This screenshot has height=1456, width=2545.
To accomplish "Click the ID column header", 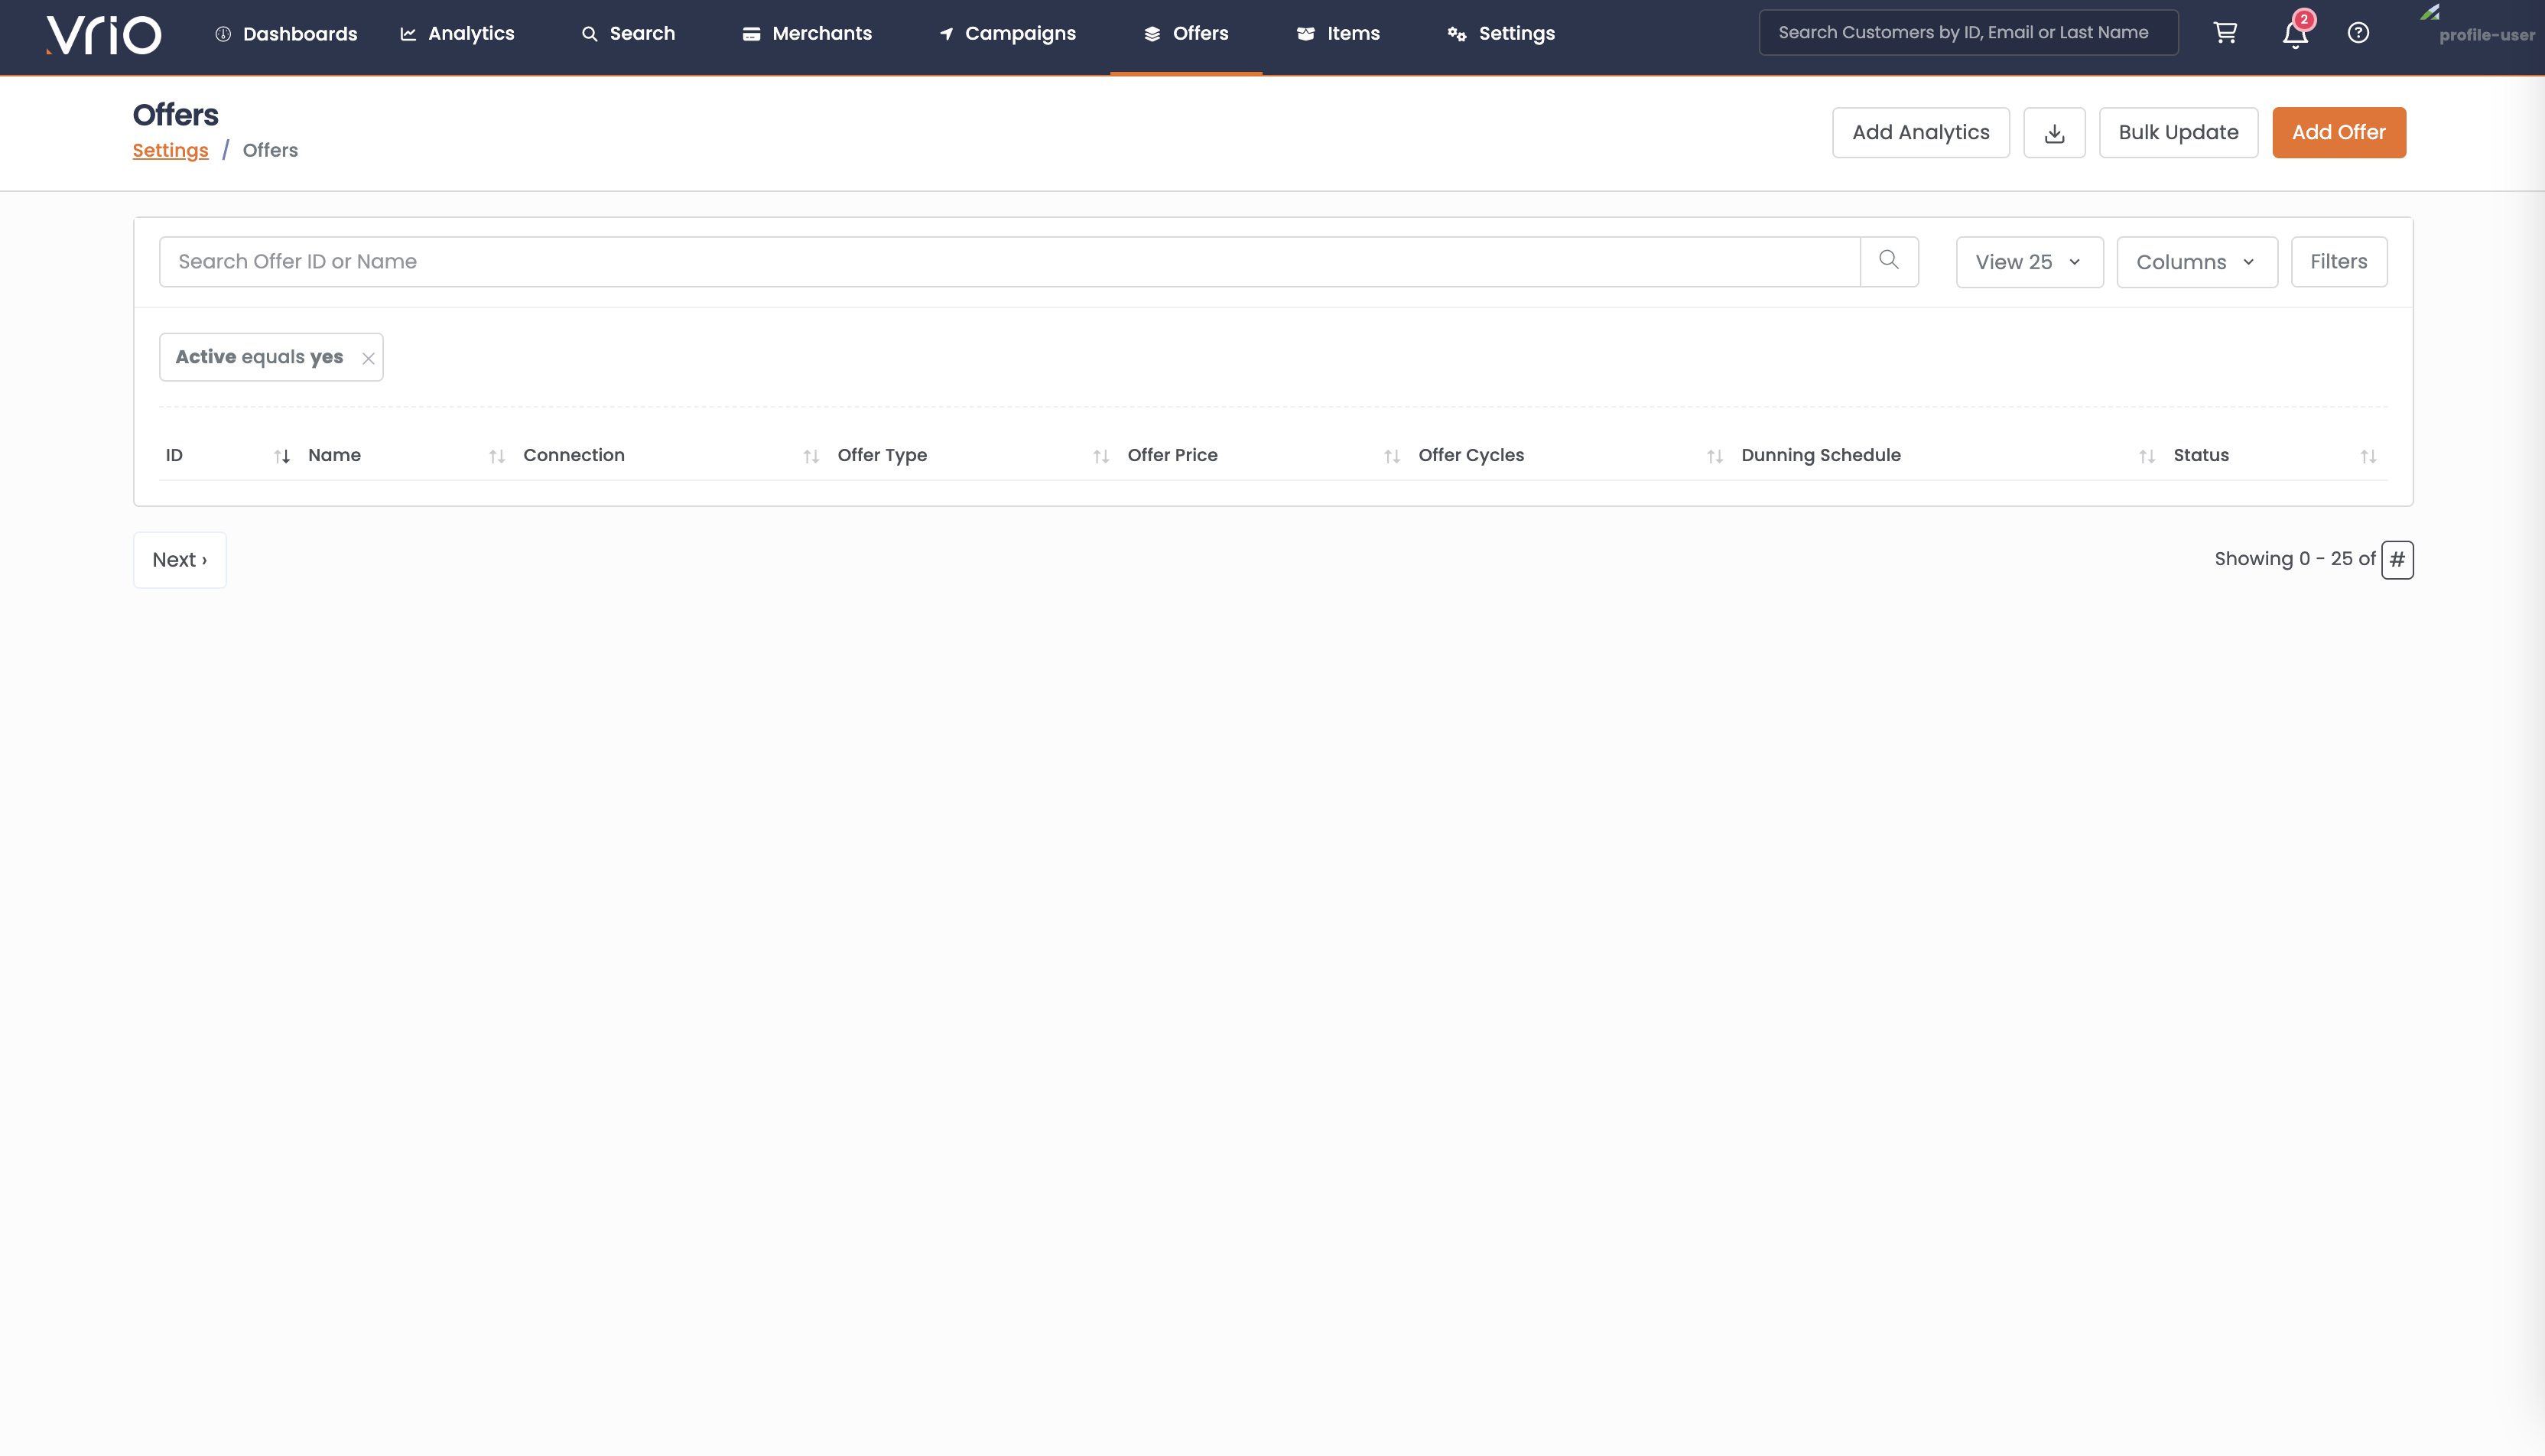I will pyautogui.click(x=174, y=456).
